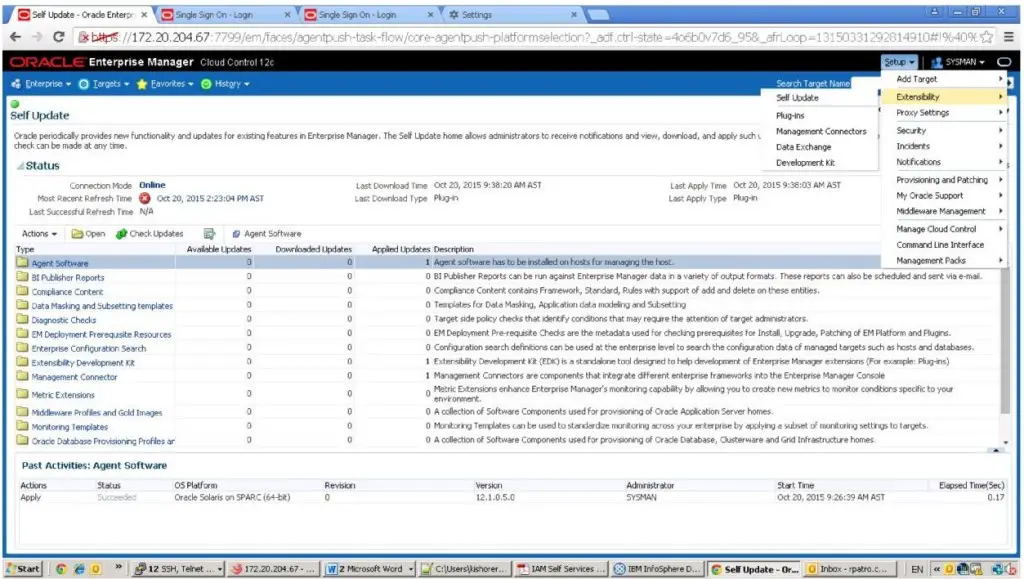Switch to the Settings browser tab
Screen dimensions: 1024x579
pyautogui.click(x=500, y=15)
